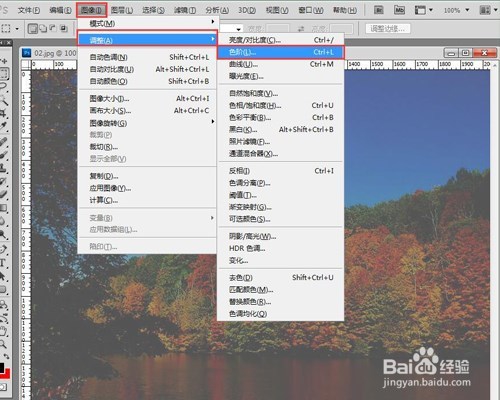Screen dimensions: 500x400
Task: Swap foreground and background colors
Action: (x=7, y=356)
